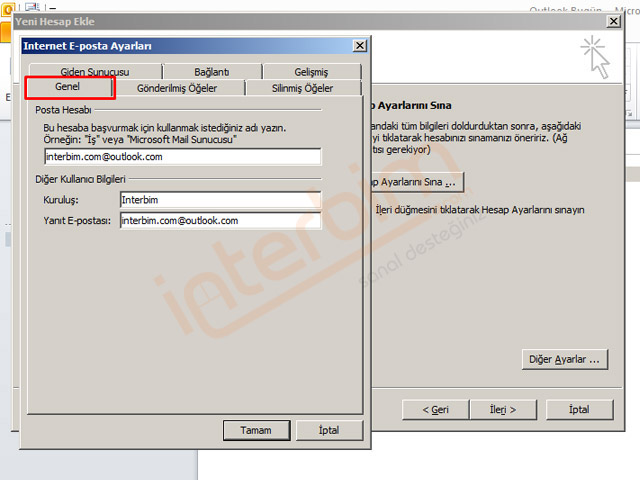Click the Outlook application icon at top-left
Screen dimensions: 640x480
tap(7, 6)
